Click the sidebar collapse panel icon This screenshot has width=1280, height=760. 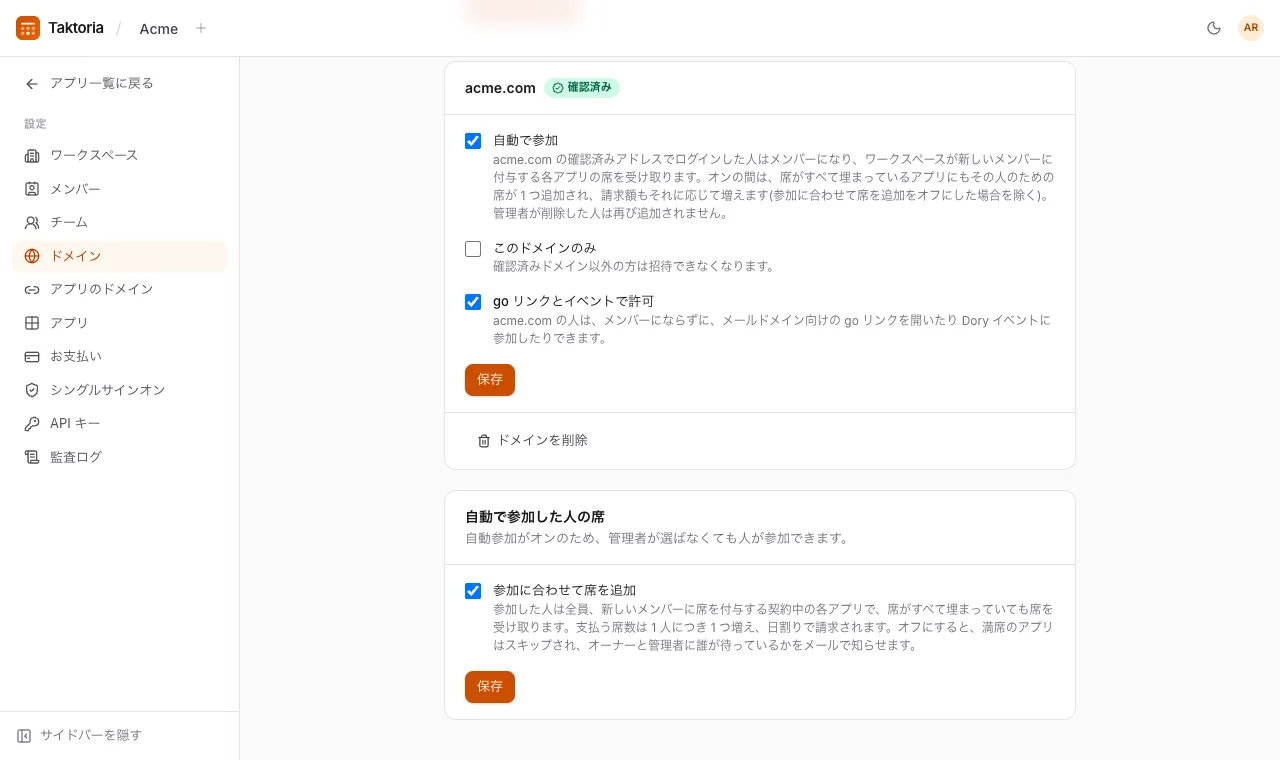coord(24,736)
